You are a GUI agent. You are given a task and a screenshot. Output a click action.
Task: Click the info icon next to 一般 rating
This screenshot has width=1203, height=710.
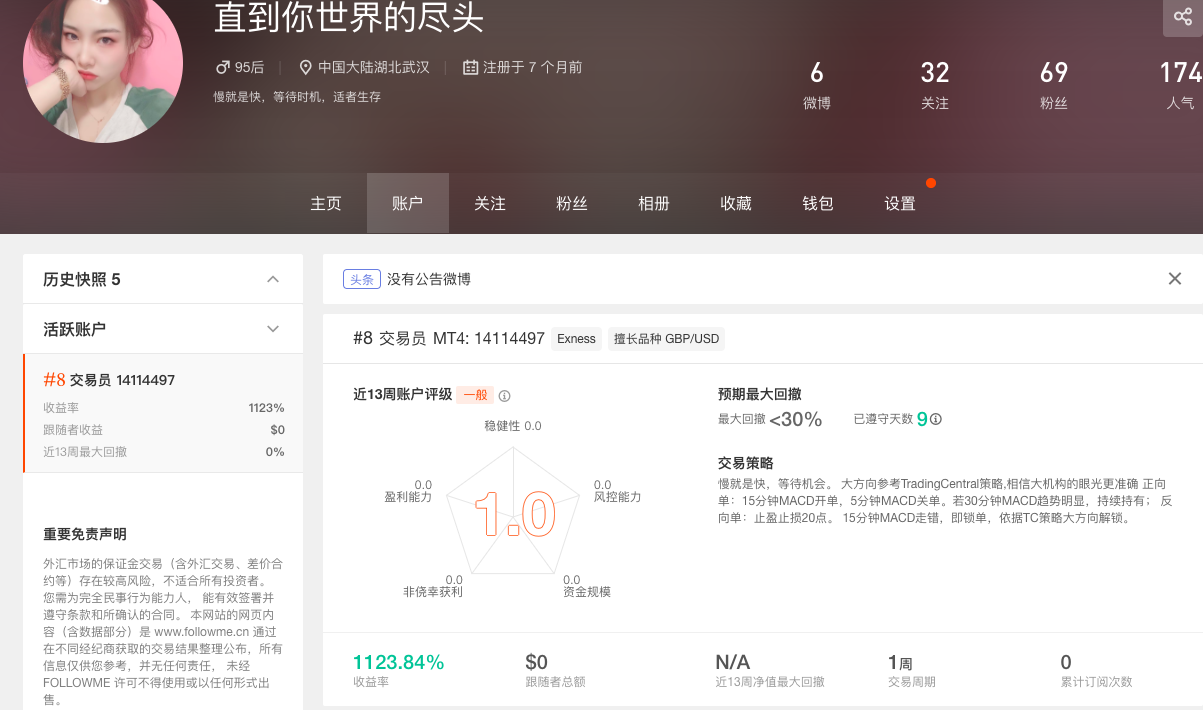505,395
